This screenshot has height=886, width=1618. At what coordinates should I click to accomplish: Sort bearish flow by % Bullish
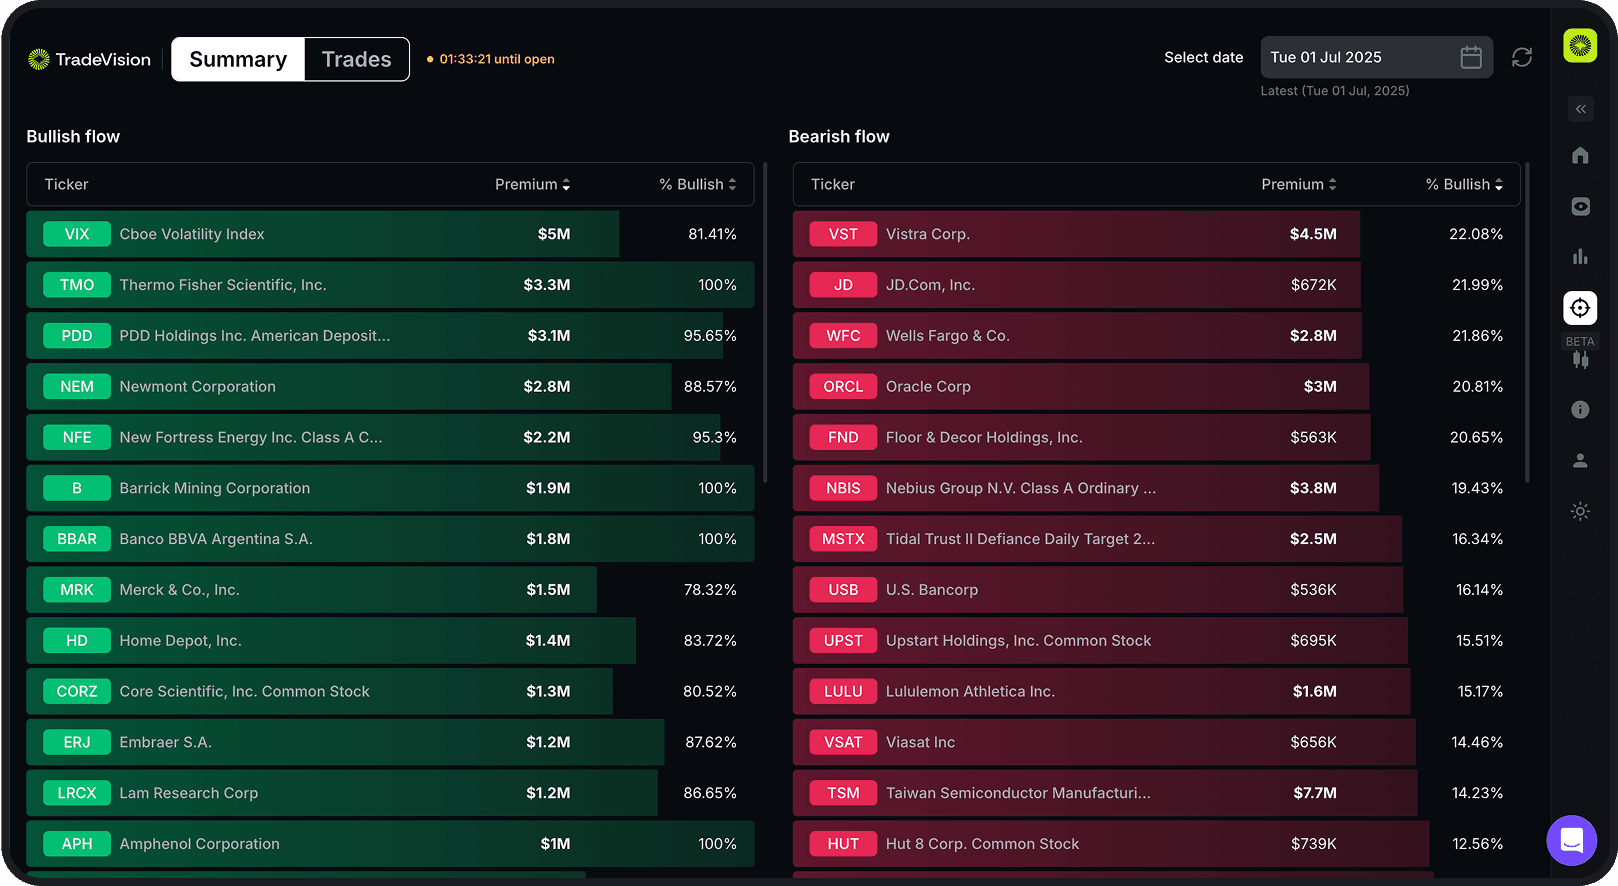(x=1464, y=185)
